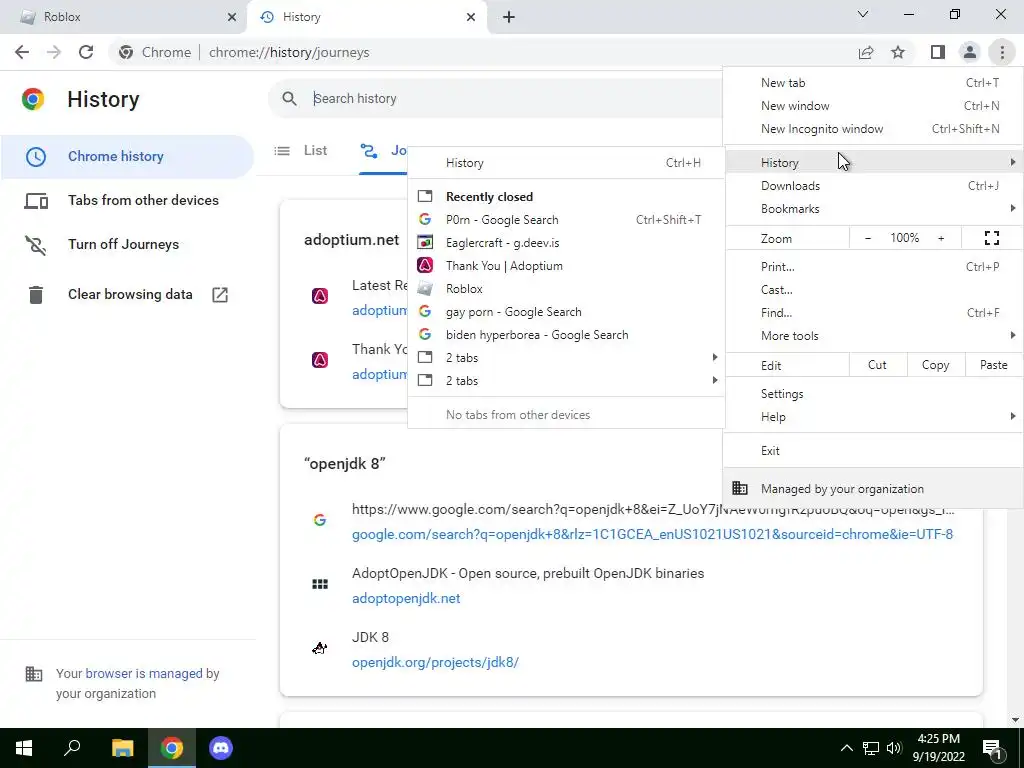The height and width of the screenshot is (768, 1024).
Task: Click the three-dot Chrome menu icon
Action: coord(1002,52)
